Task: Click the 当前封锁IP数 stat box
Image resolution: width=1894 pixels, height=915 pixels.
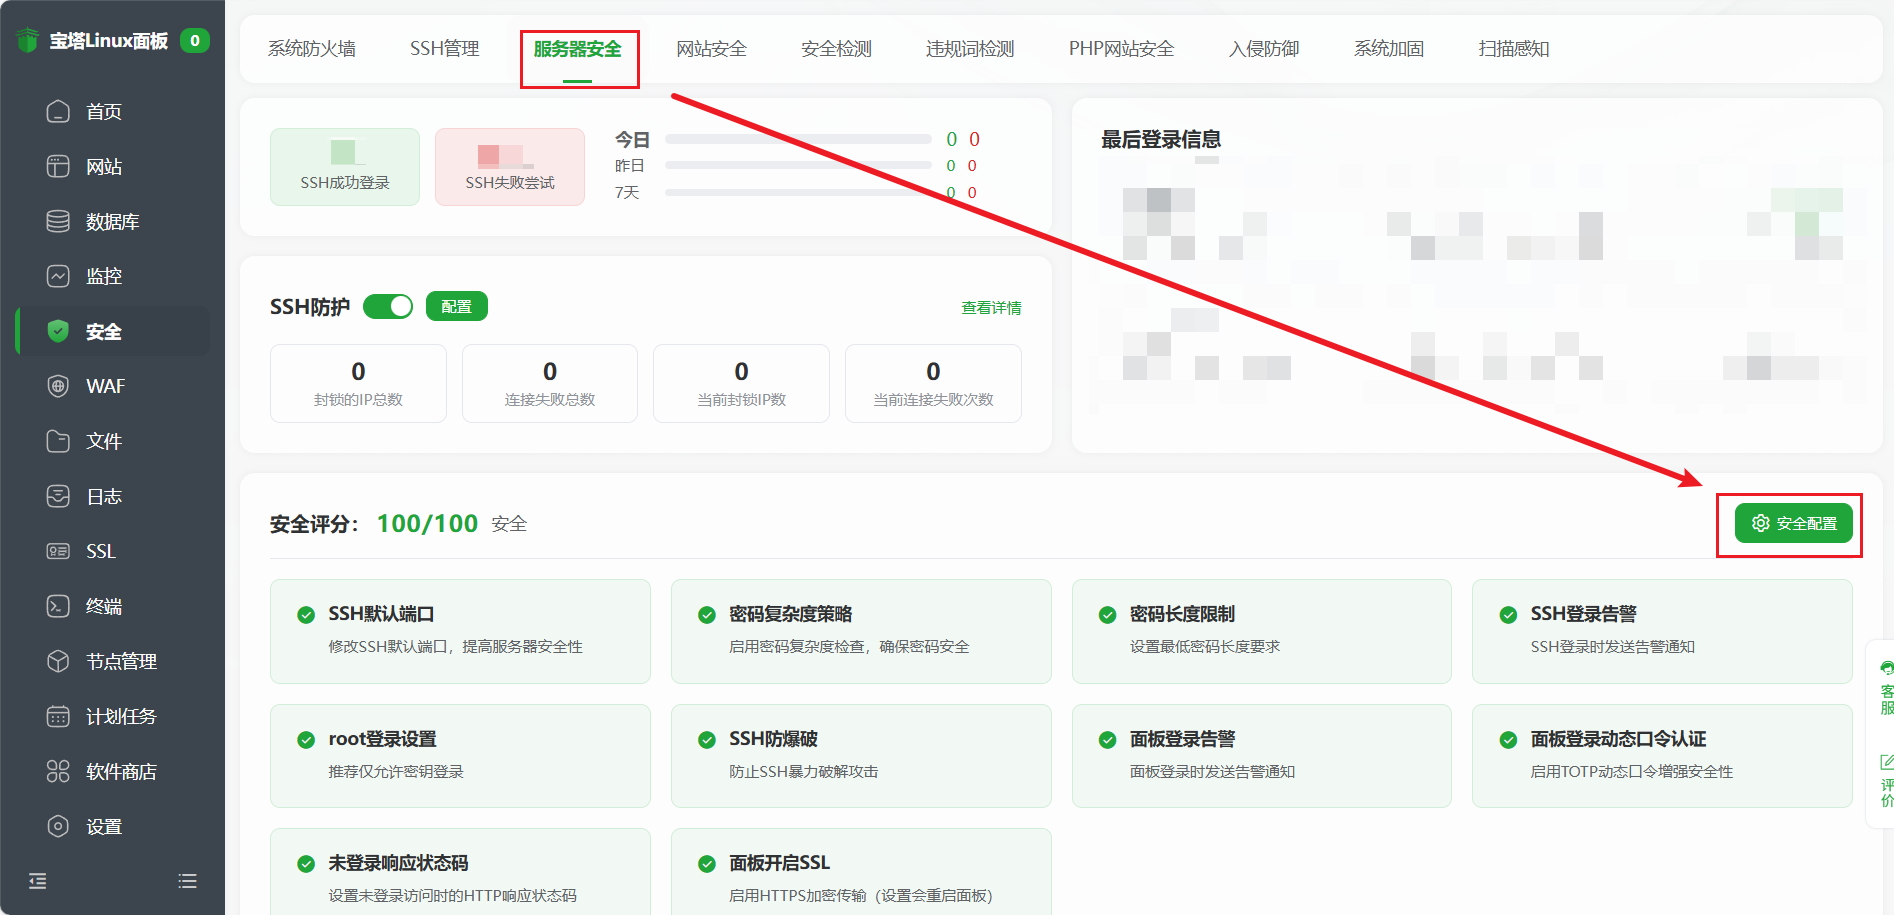Action: (x=741, y=384)
